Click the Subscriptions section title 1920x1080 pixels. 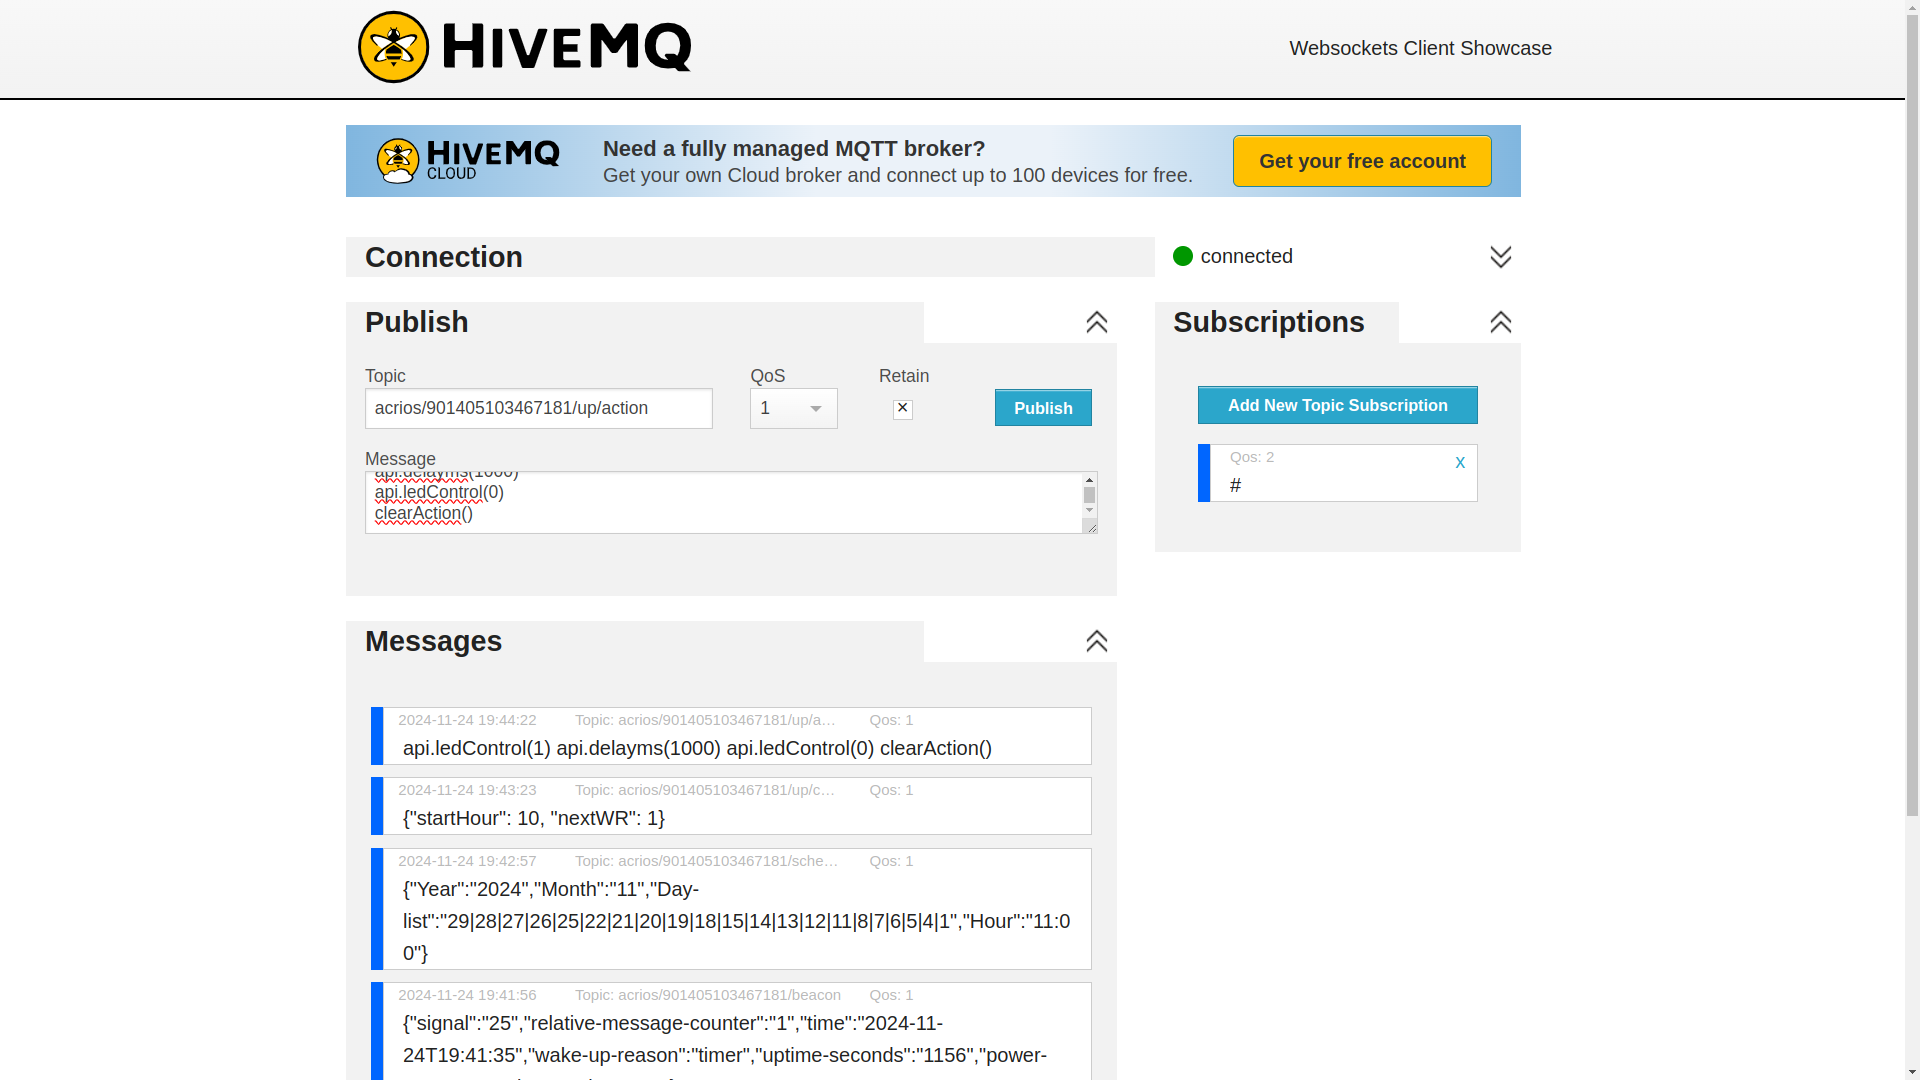click(1269, 322)
